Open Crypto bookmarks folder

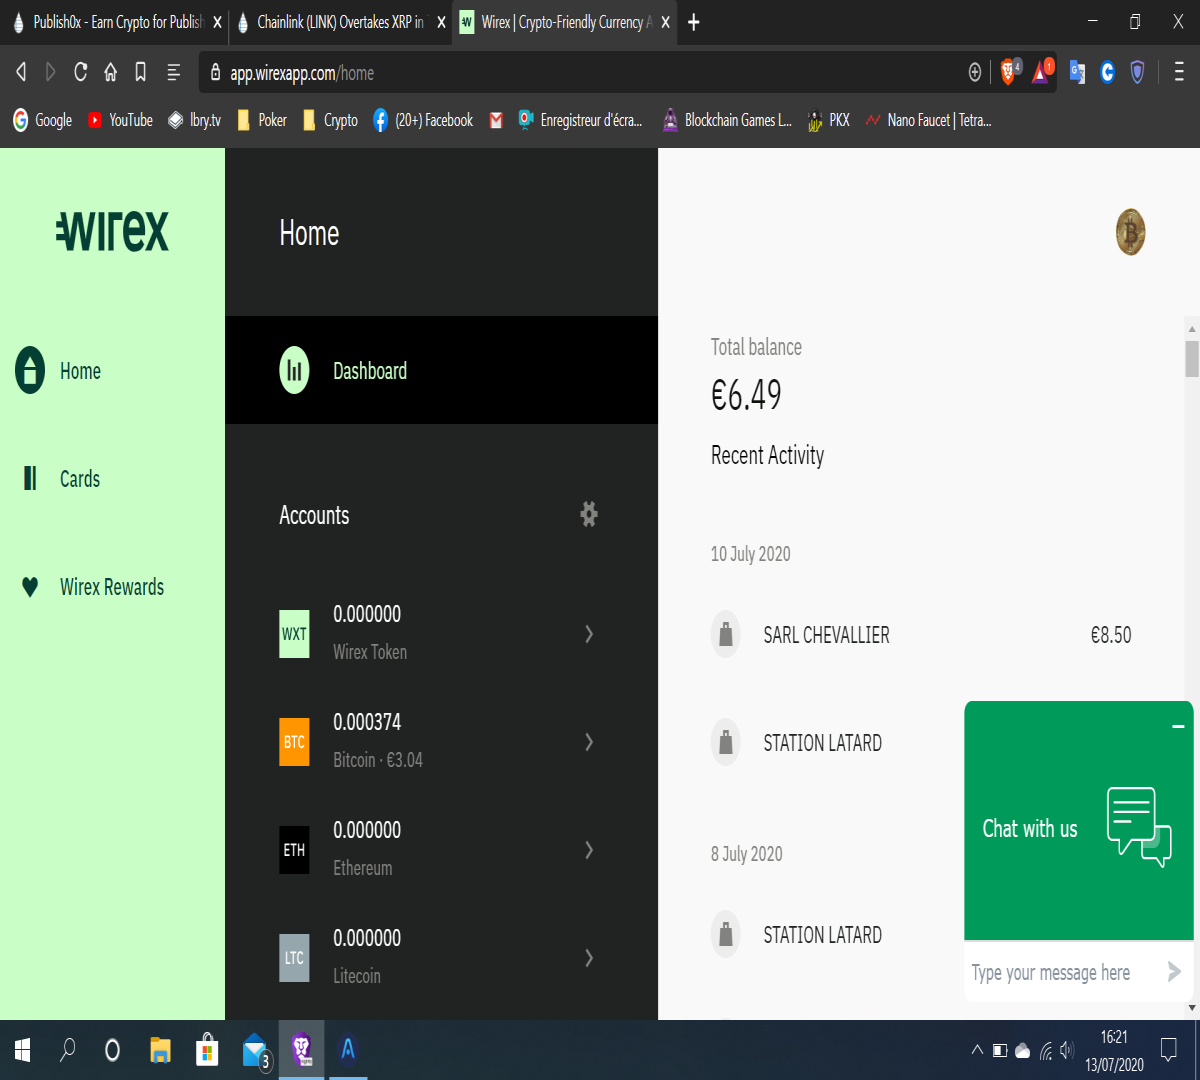coord(330,120)
